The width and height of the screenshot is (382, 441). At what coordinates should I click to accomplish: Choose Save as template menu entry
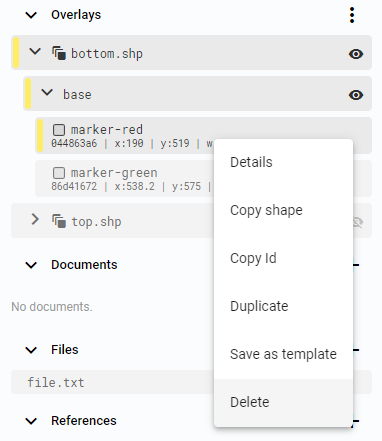pyautogui.click(x=283, y=354)
